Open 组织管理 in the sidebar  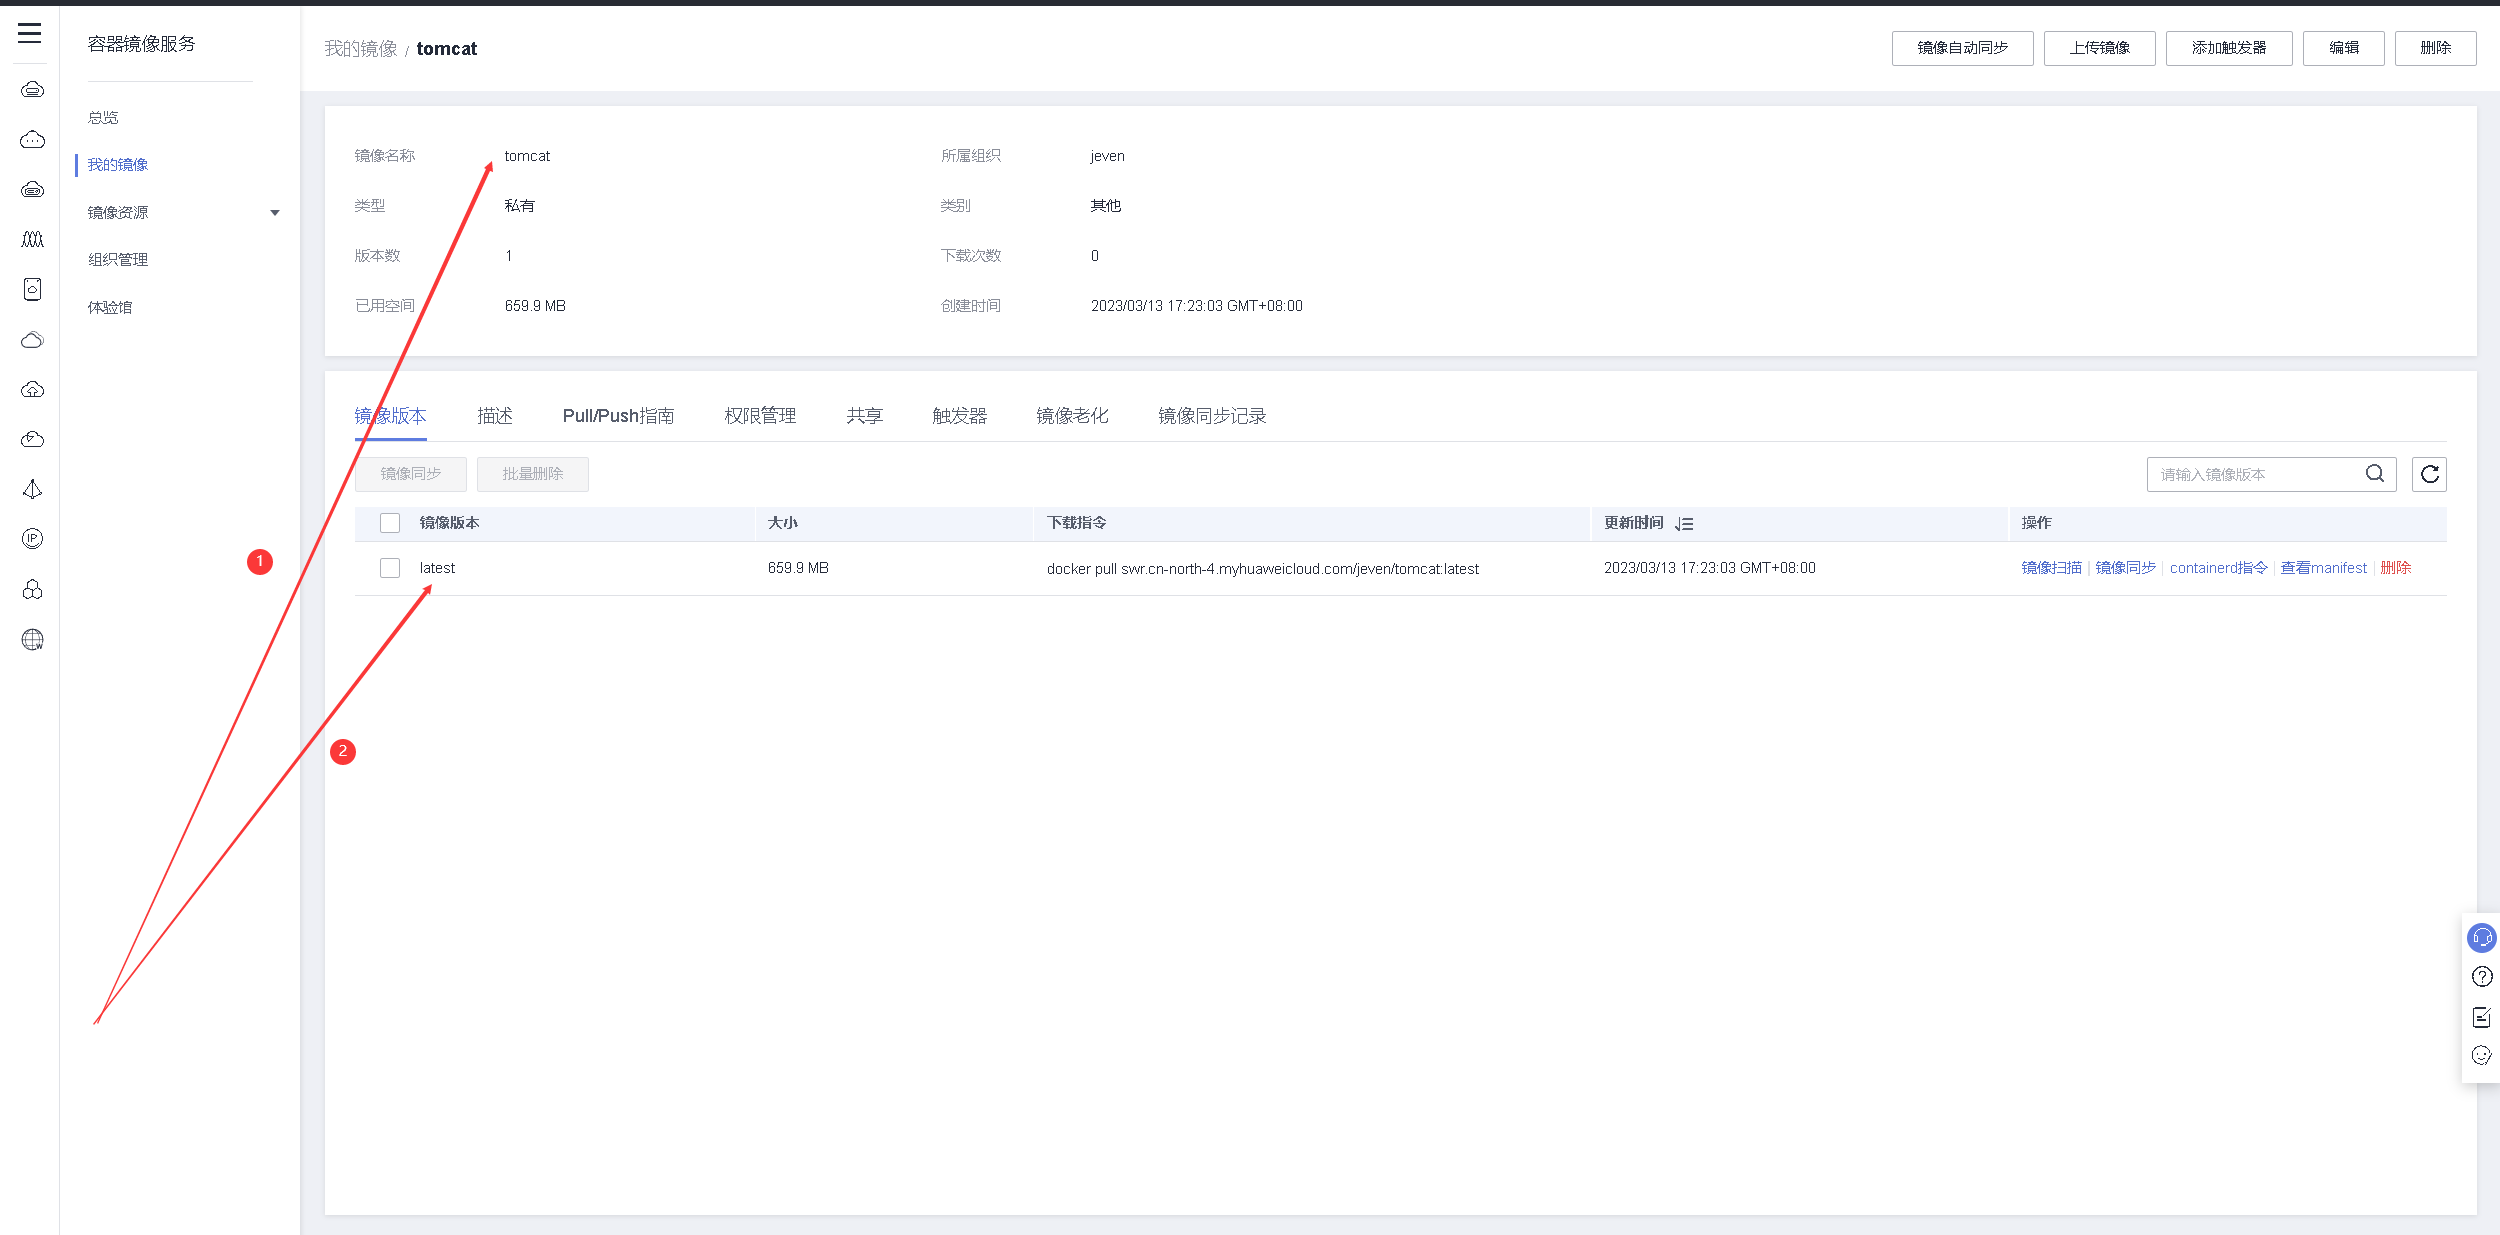pos(118,260)
